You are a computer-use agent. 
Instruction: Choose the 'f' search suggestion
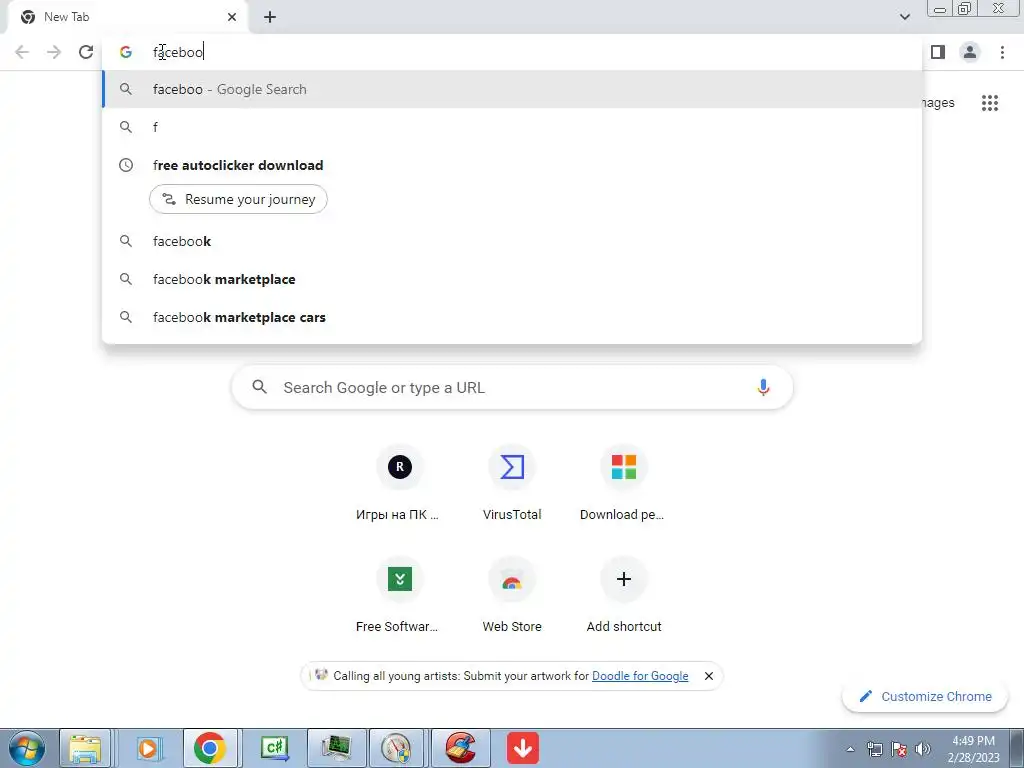pos(512,127)
